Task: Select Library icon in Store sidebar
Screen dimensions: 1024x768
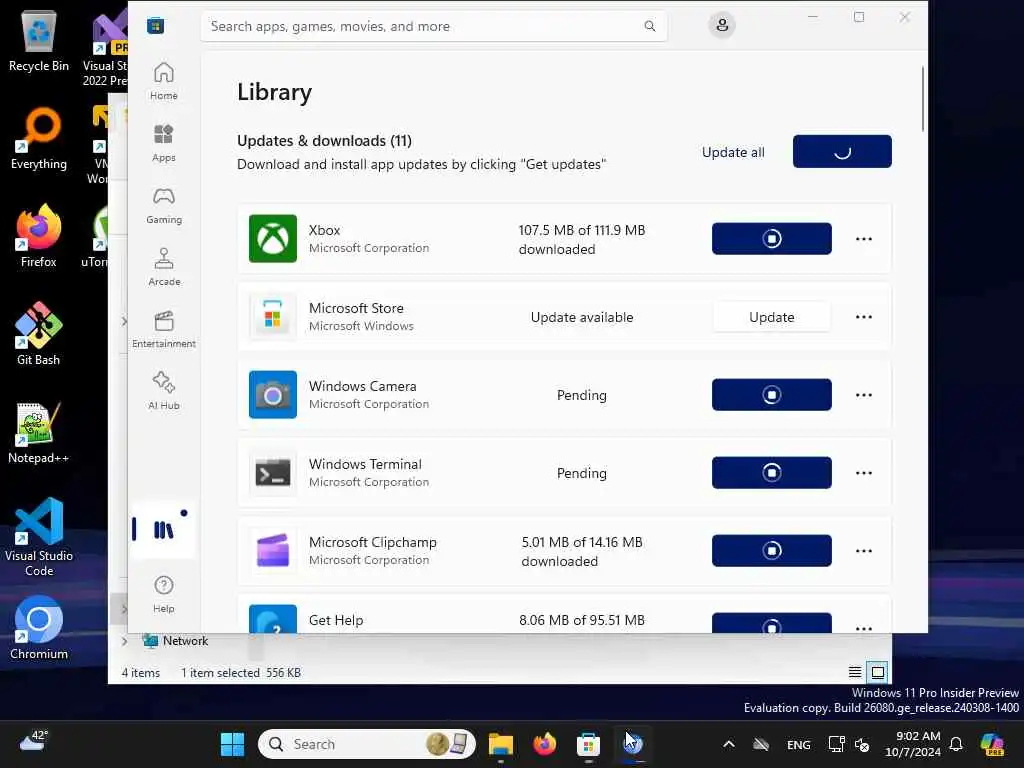Action: (x=163, y=529)
